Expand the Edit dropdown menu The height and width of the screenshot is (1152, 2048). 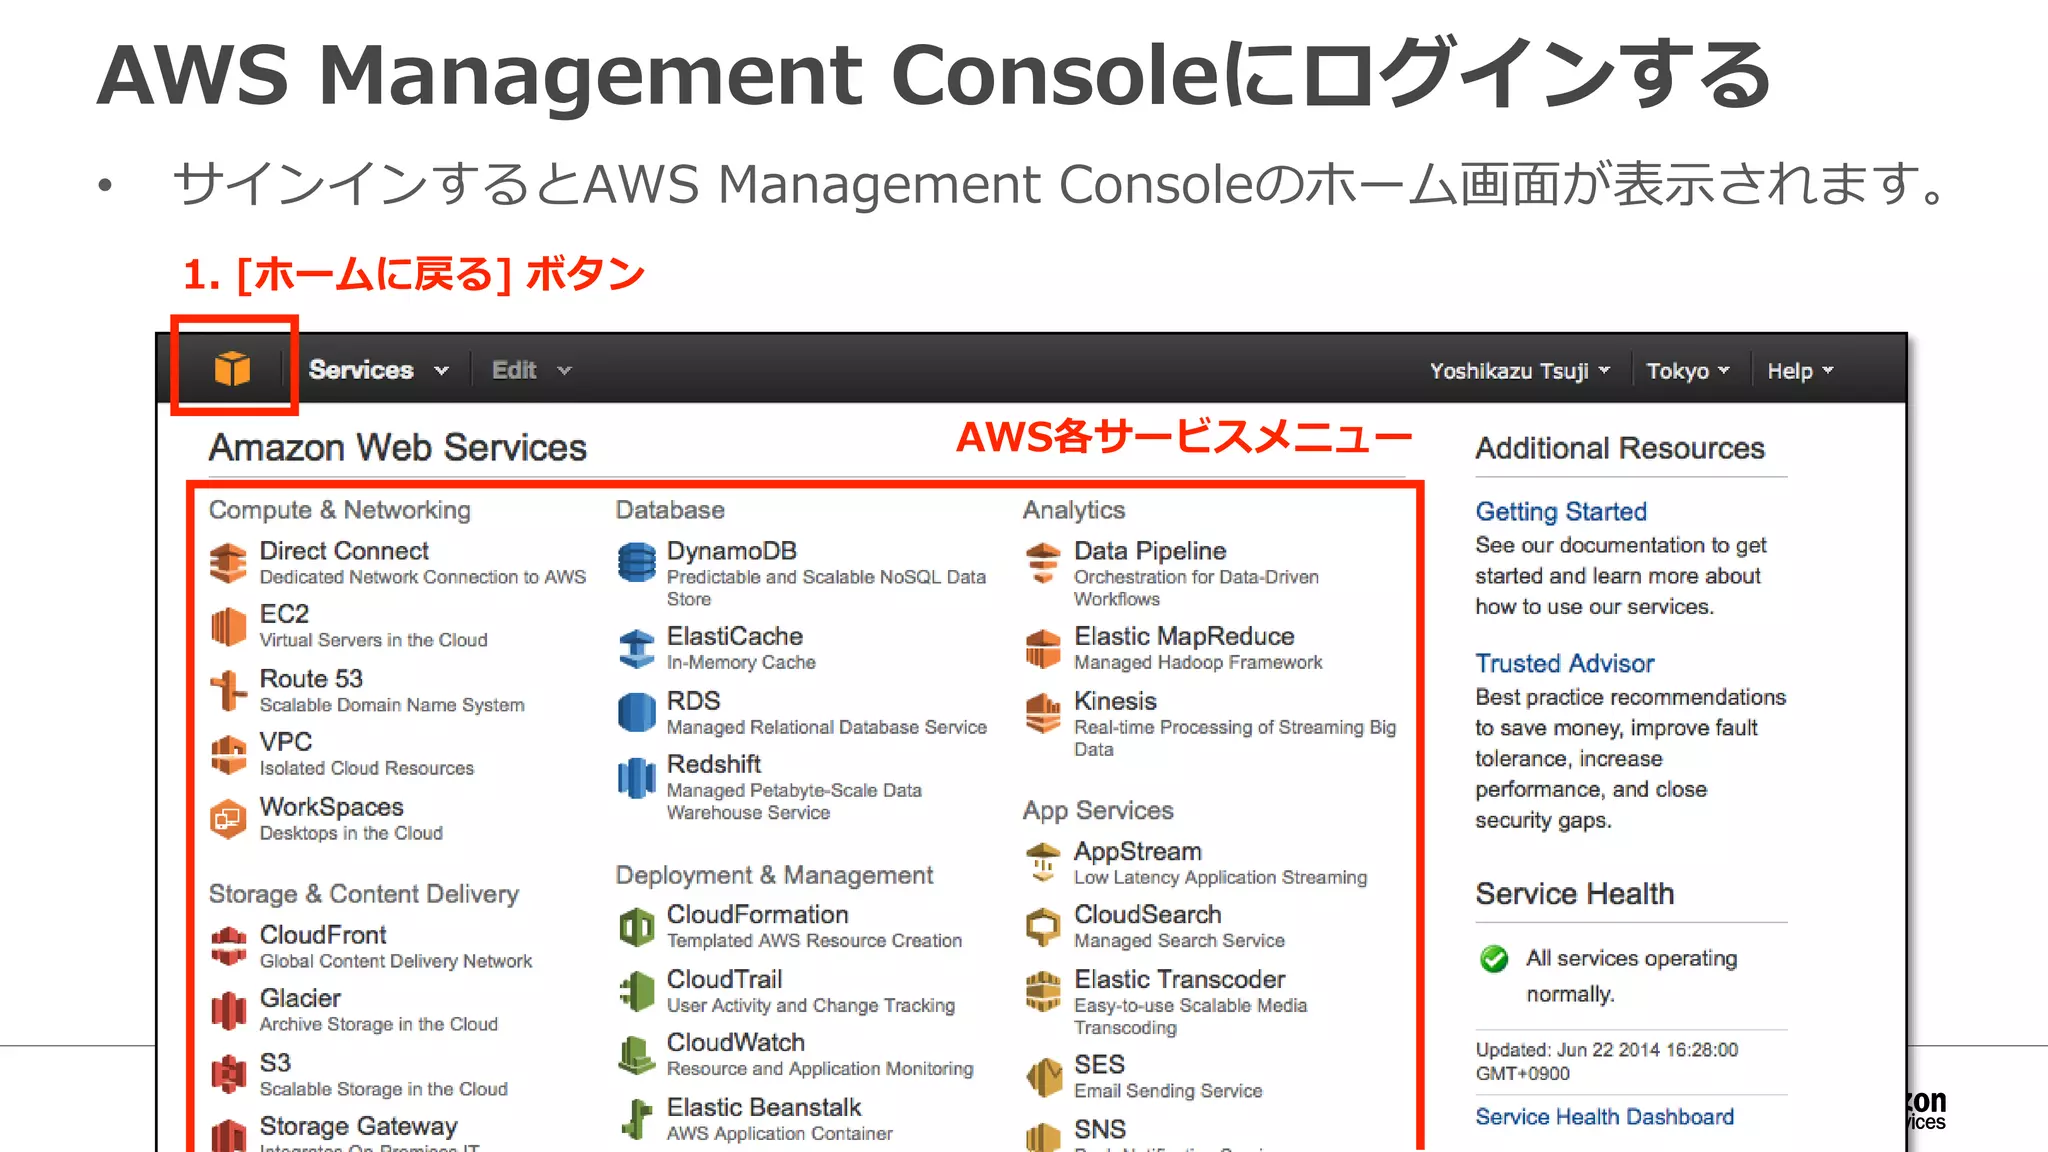click(x=531, y=370)
